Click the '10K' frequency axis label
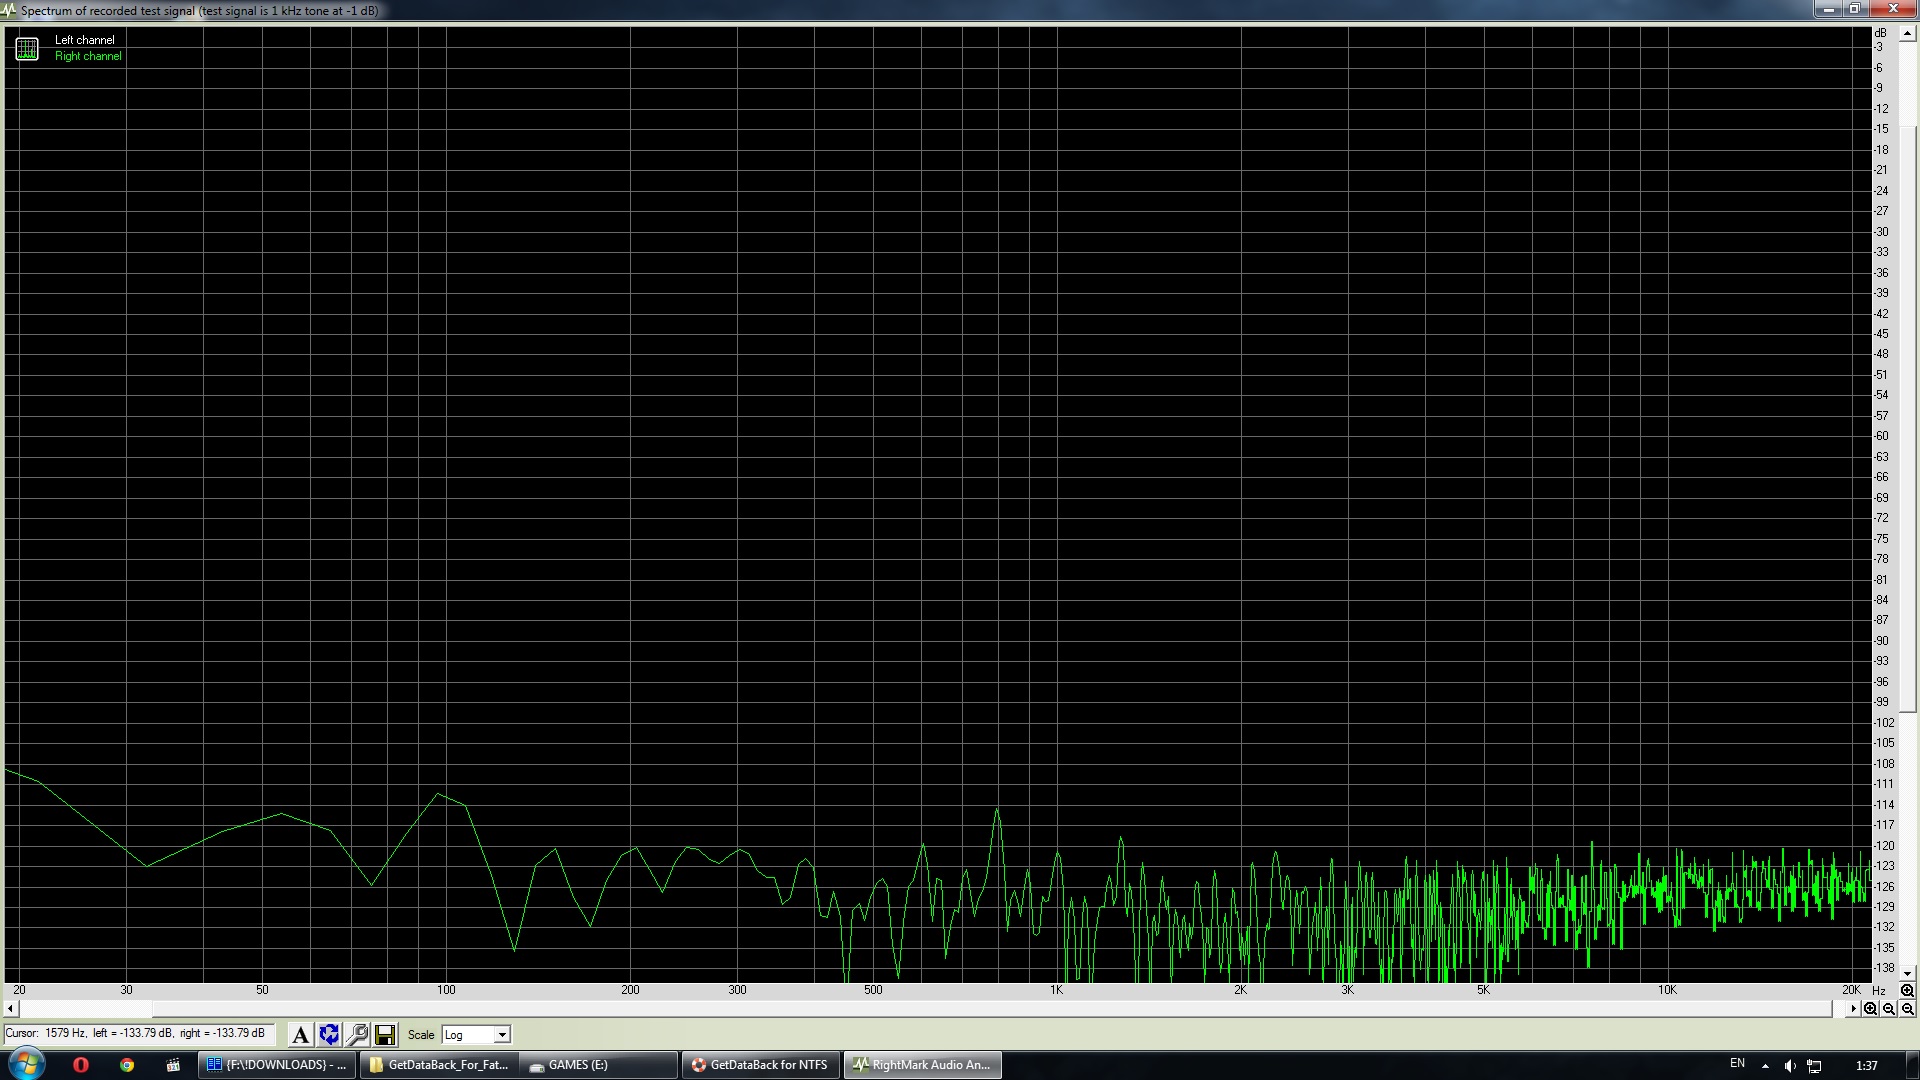Screen dimensions: 1920x1080 tap(1667, 990)
